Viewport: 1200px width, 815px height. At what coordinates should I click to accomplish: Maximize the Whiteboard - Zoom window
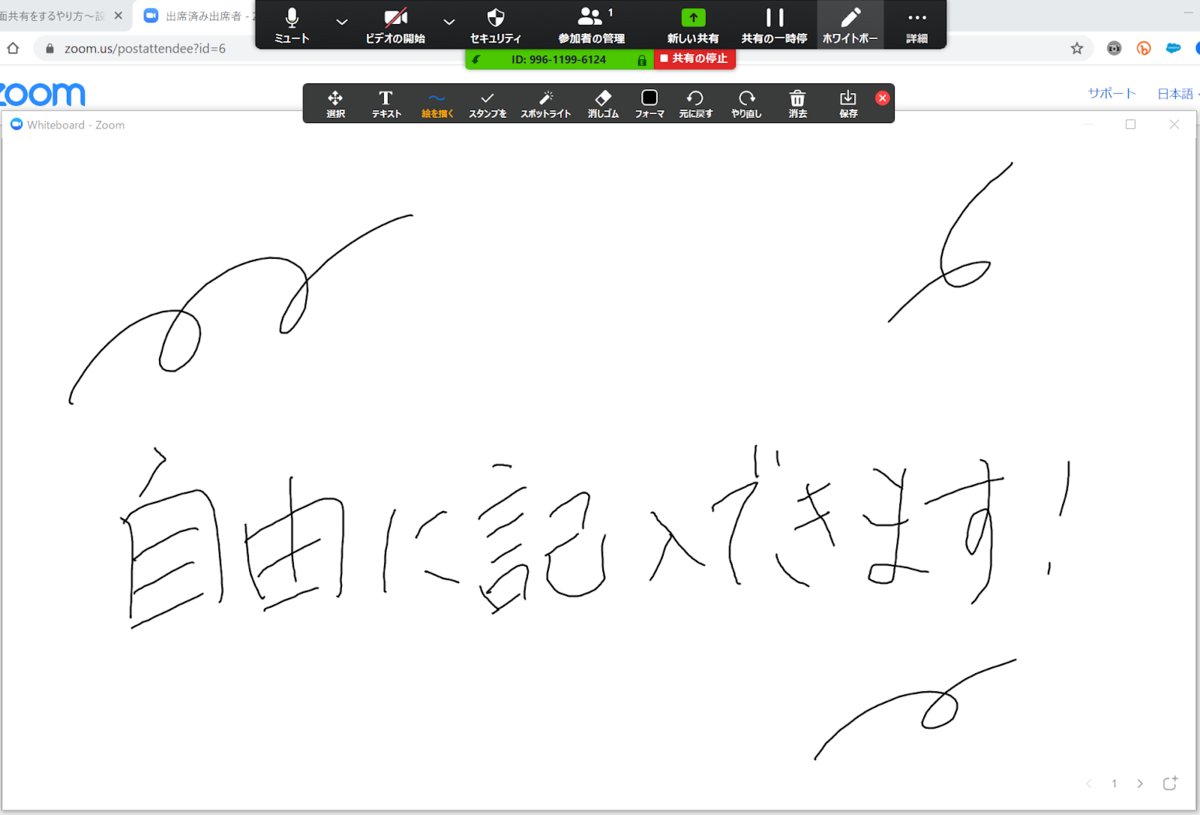(1131, 124)
